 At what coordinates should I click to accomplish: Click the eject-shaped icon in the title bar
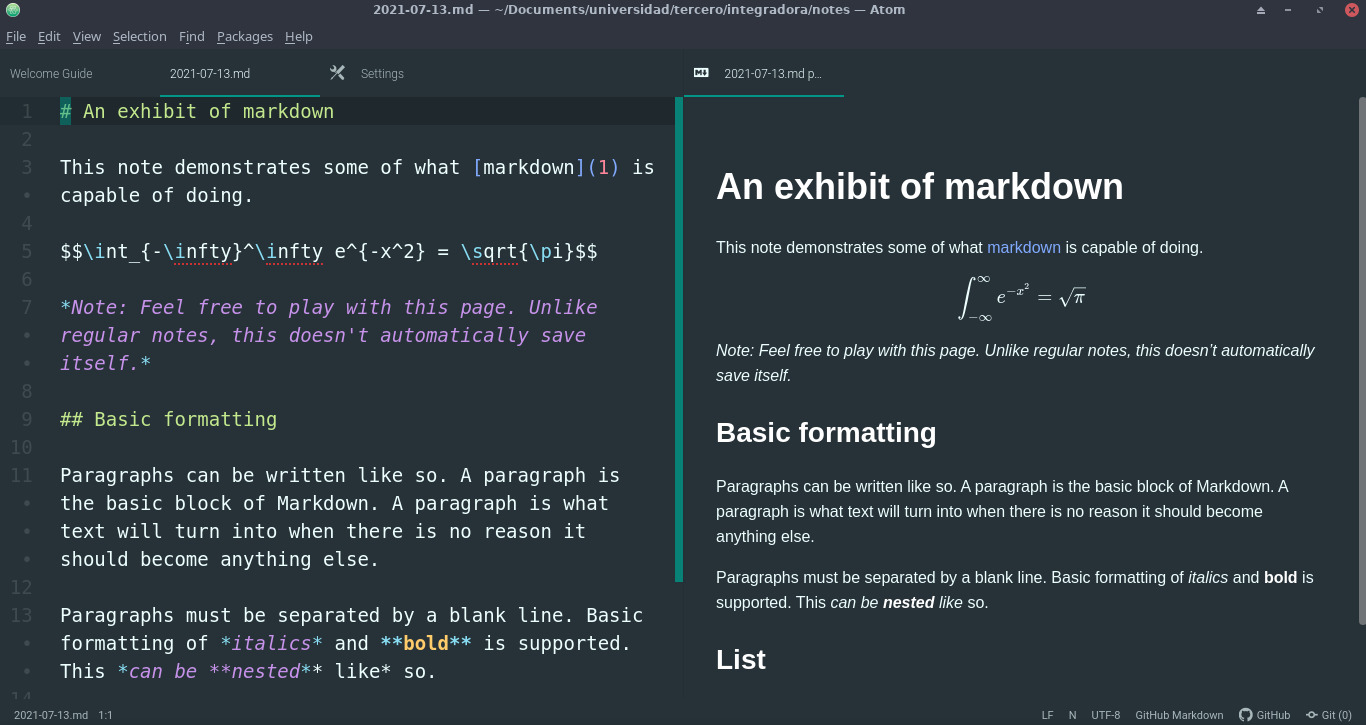tap(1259, 9)
